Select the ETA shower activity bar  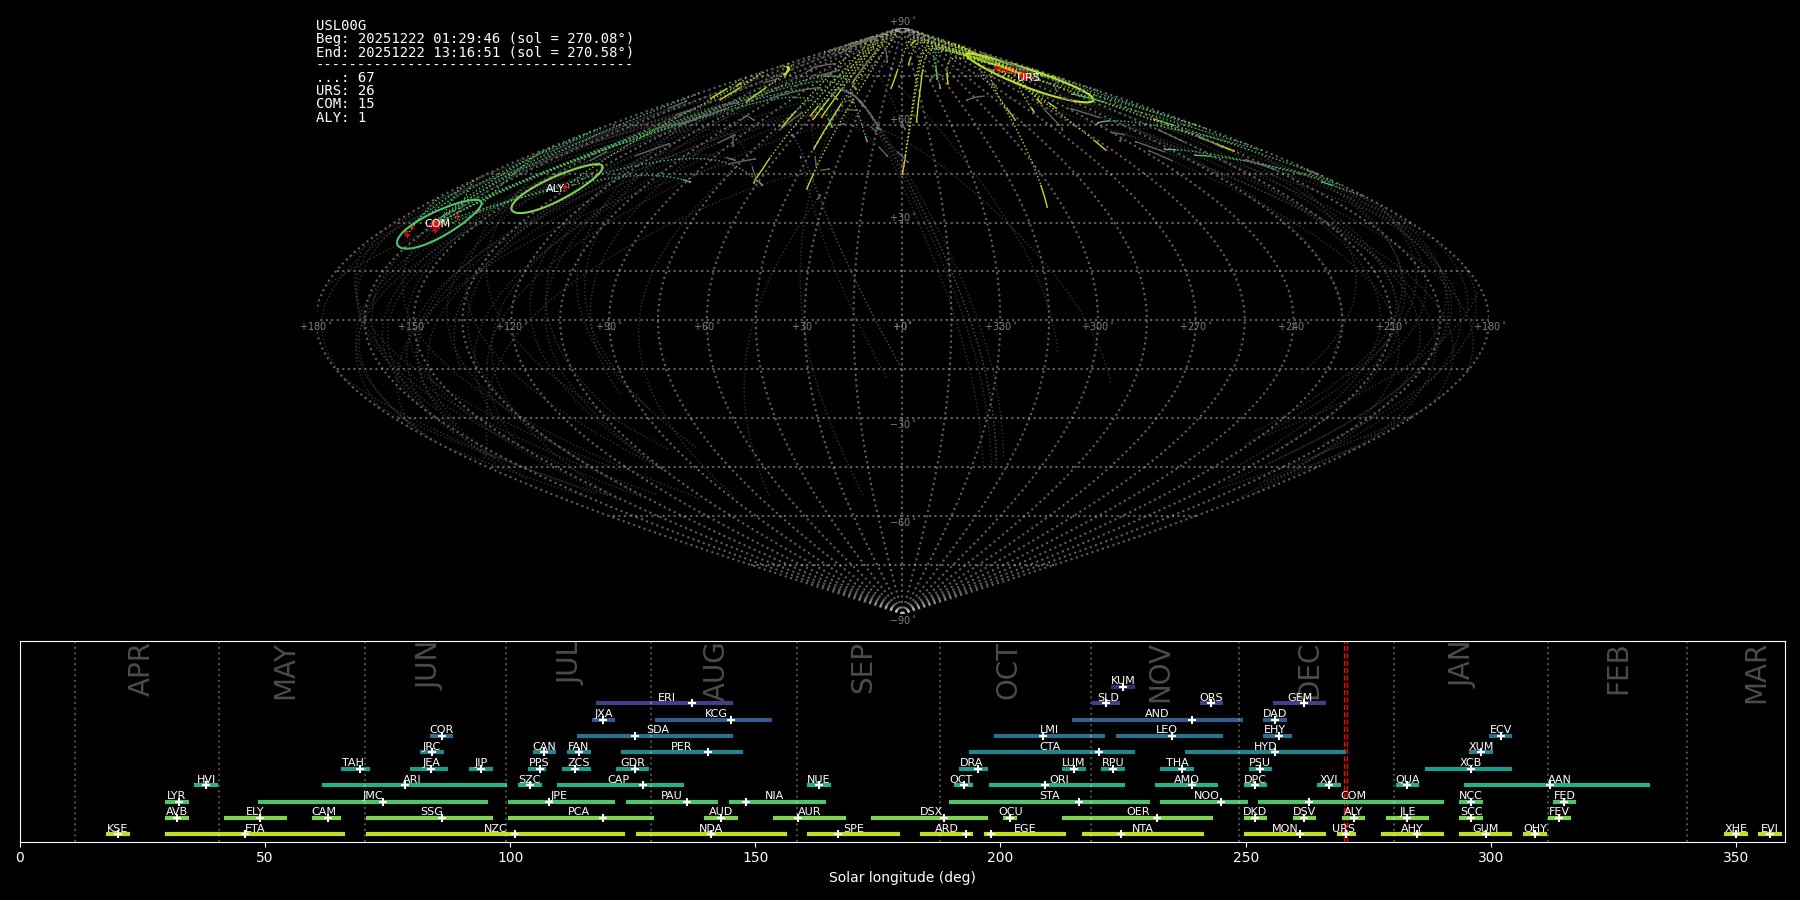(255, 834)
